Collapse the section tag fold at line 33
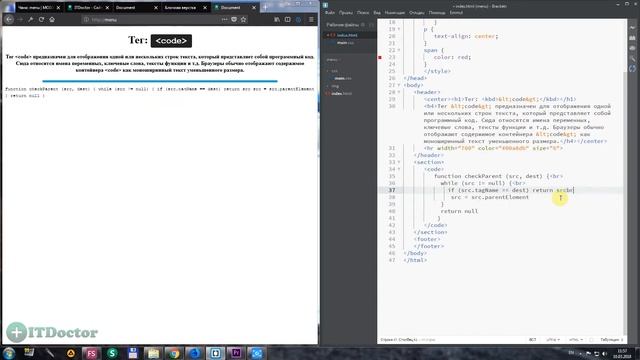Viewport: 640px width, 360px height. click(x=399, y=162)
